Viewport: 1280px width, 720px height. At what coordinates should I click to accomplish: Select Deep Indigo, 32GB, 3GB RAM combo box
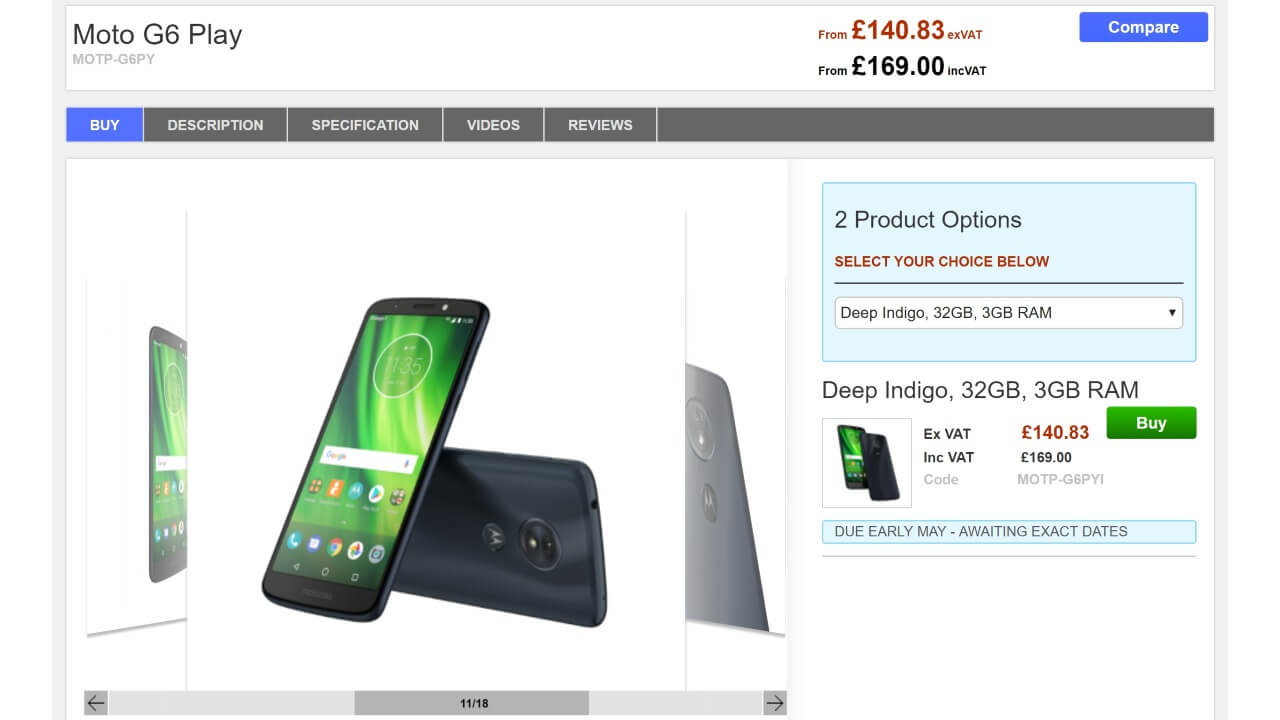[1008, 313]
